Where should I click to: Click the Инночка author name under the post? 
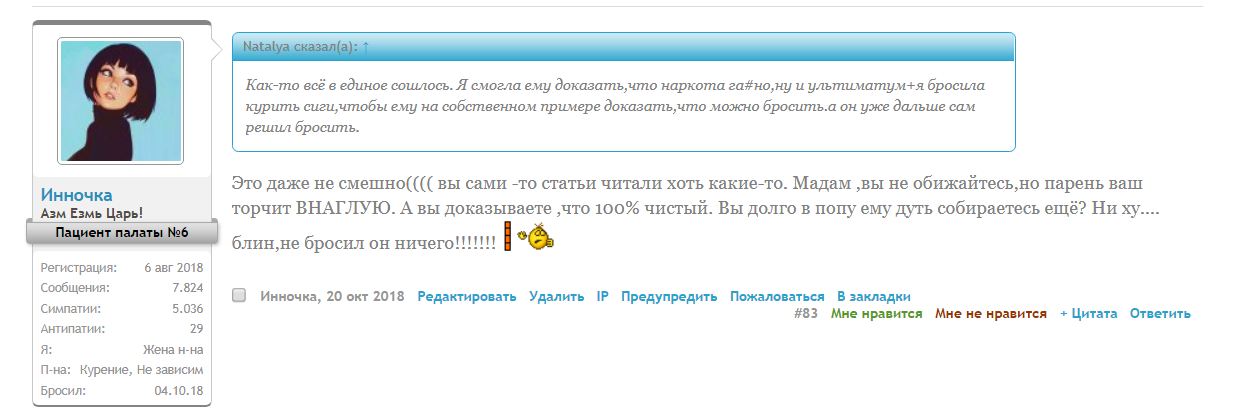pyautogui.click(x=289, y=297)
